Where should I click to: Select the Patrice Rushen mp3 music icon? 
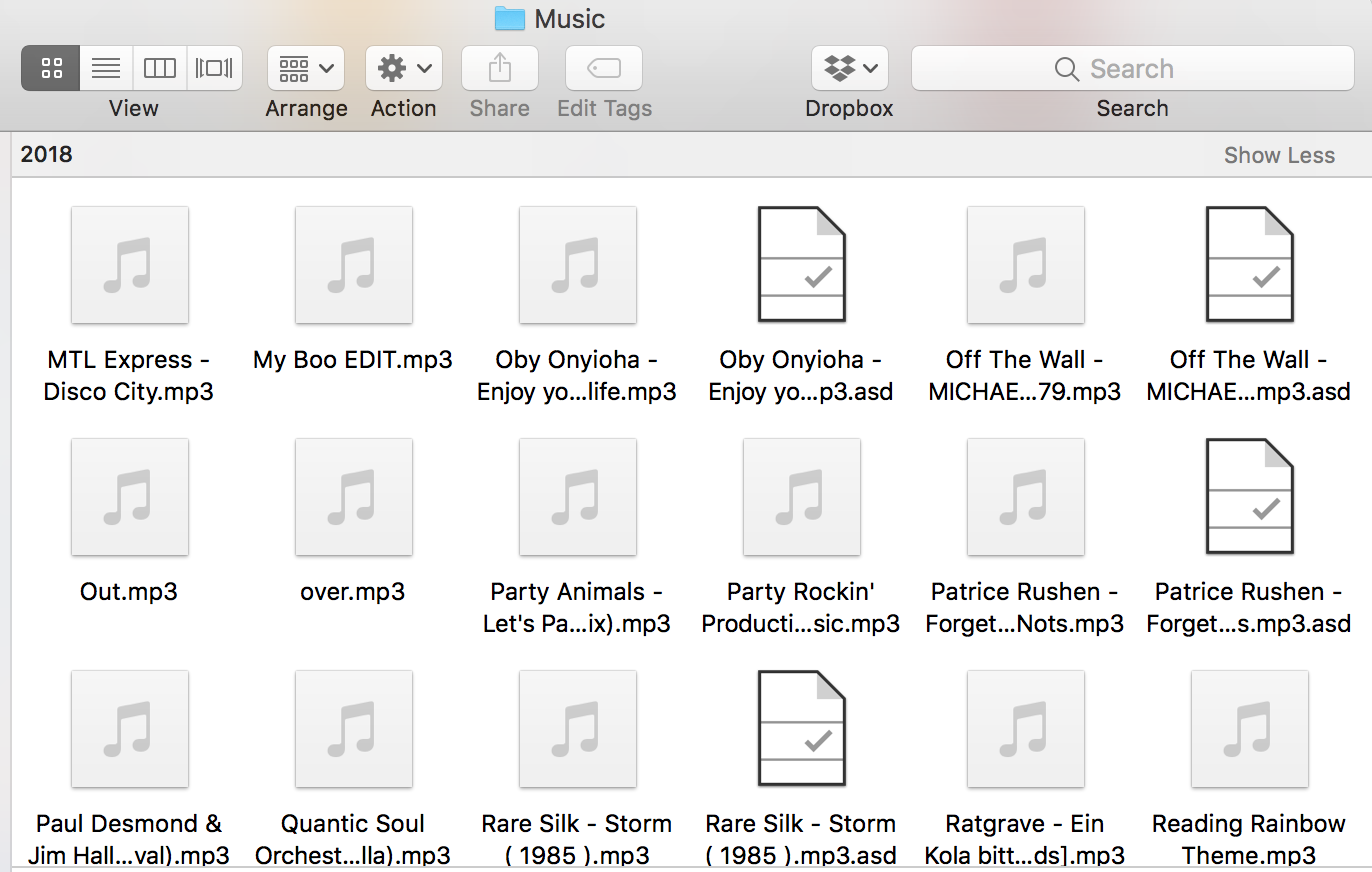[1026, 497]
